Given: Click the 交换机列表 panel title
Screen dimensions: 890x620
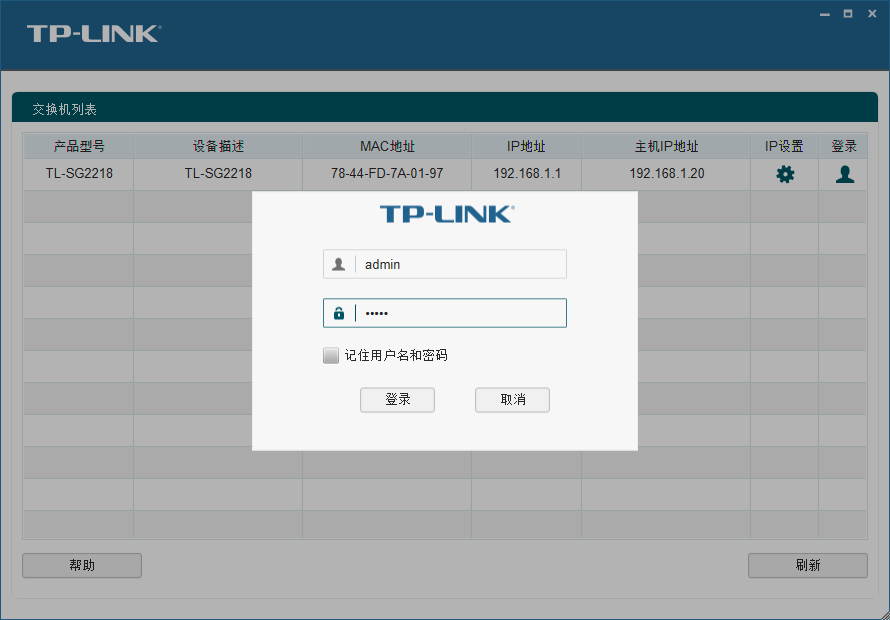Looking at the screenshot, I should pyautogui.click(x=64, y=110).
